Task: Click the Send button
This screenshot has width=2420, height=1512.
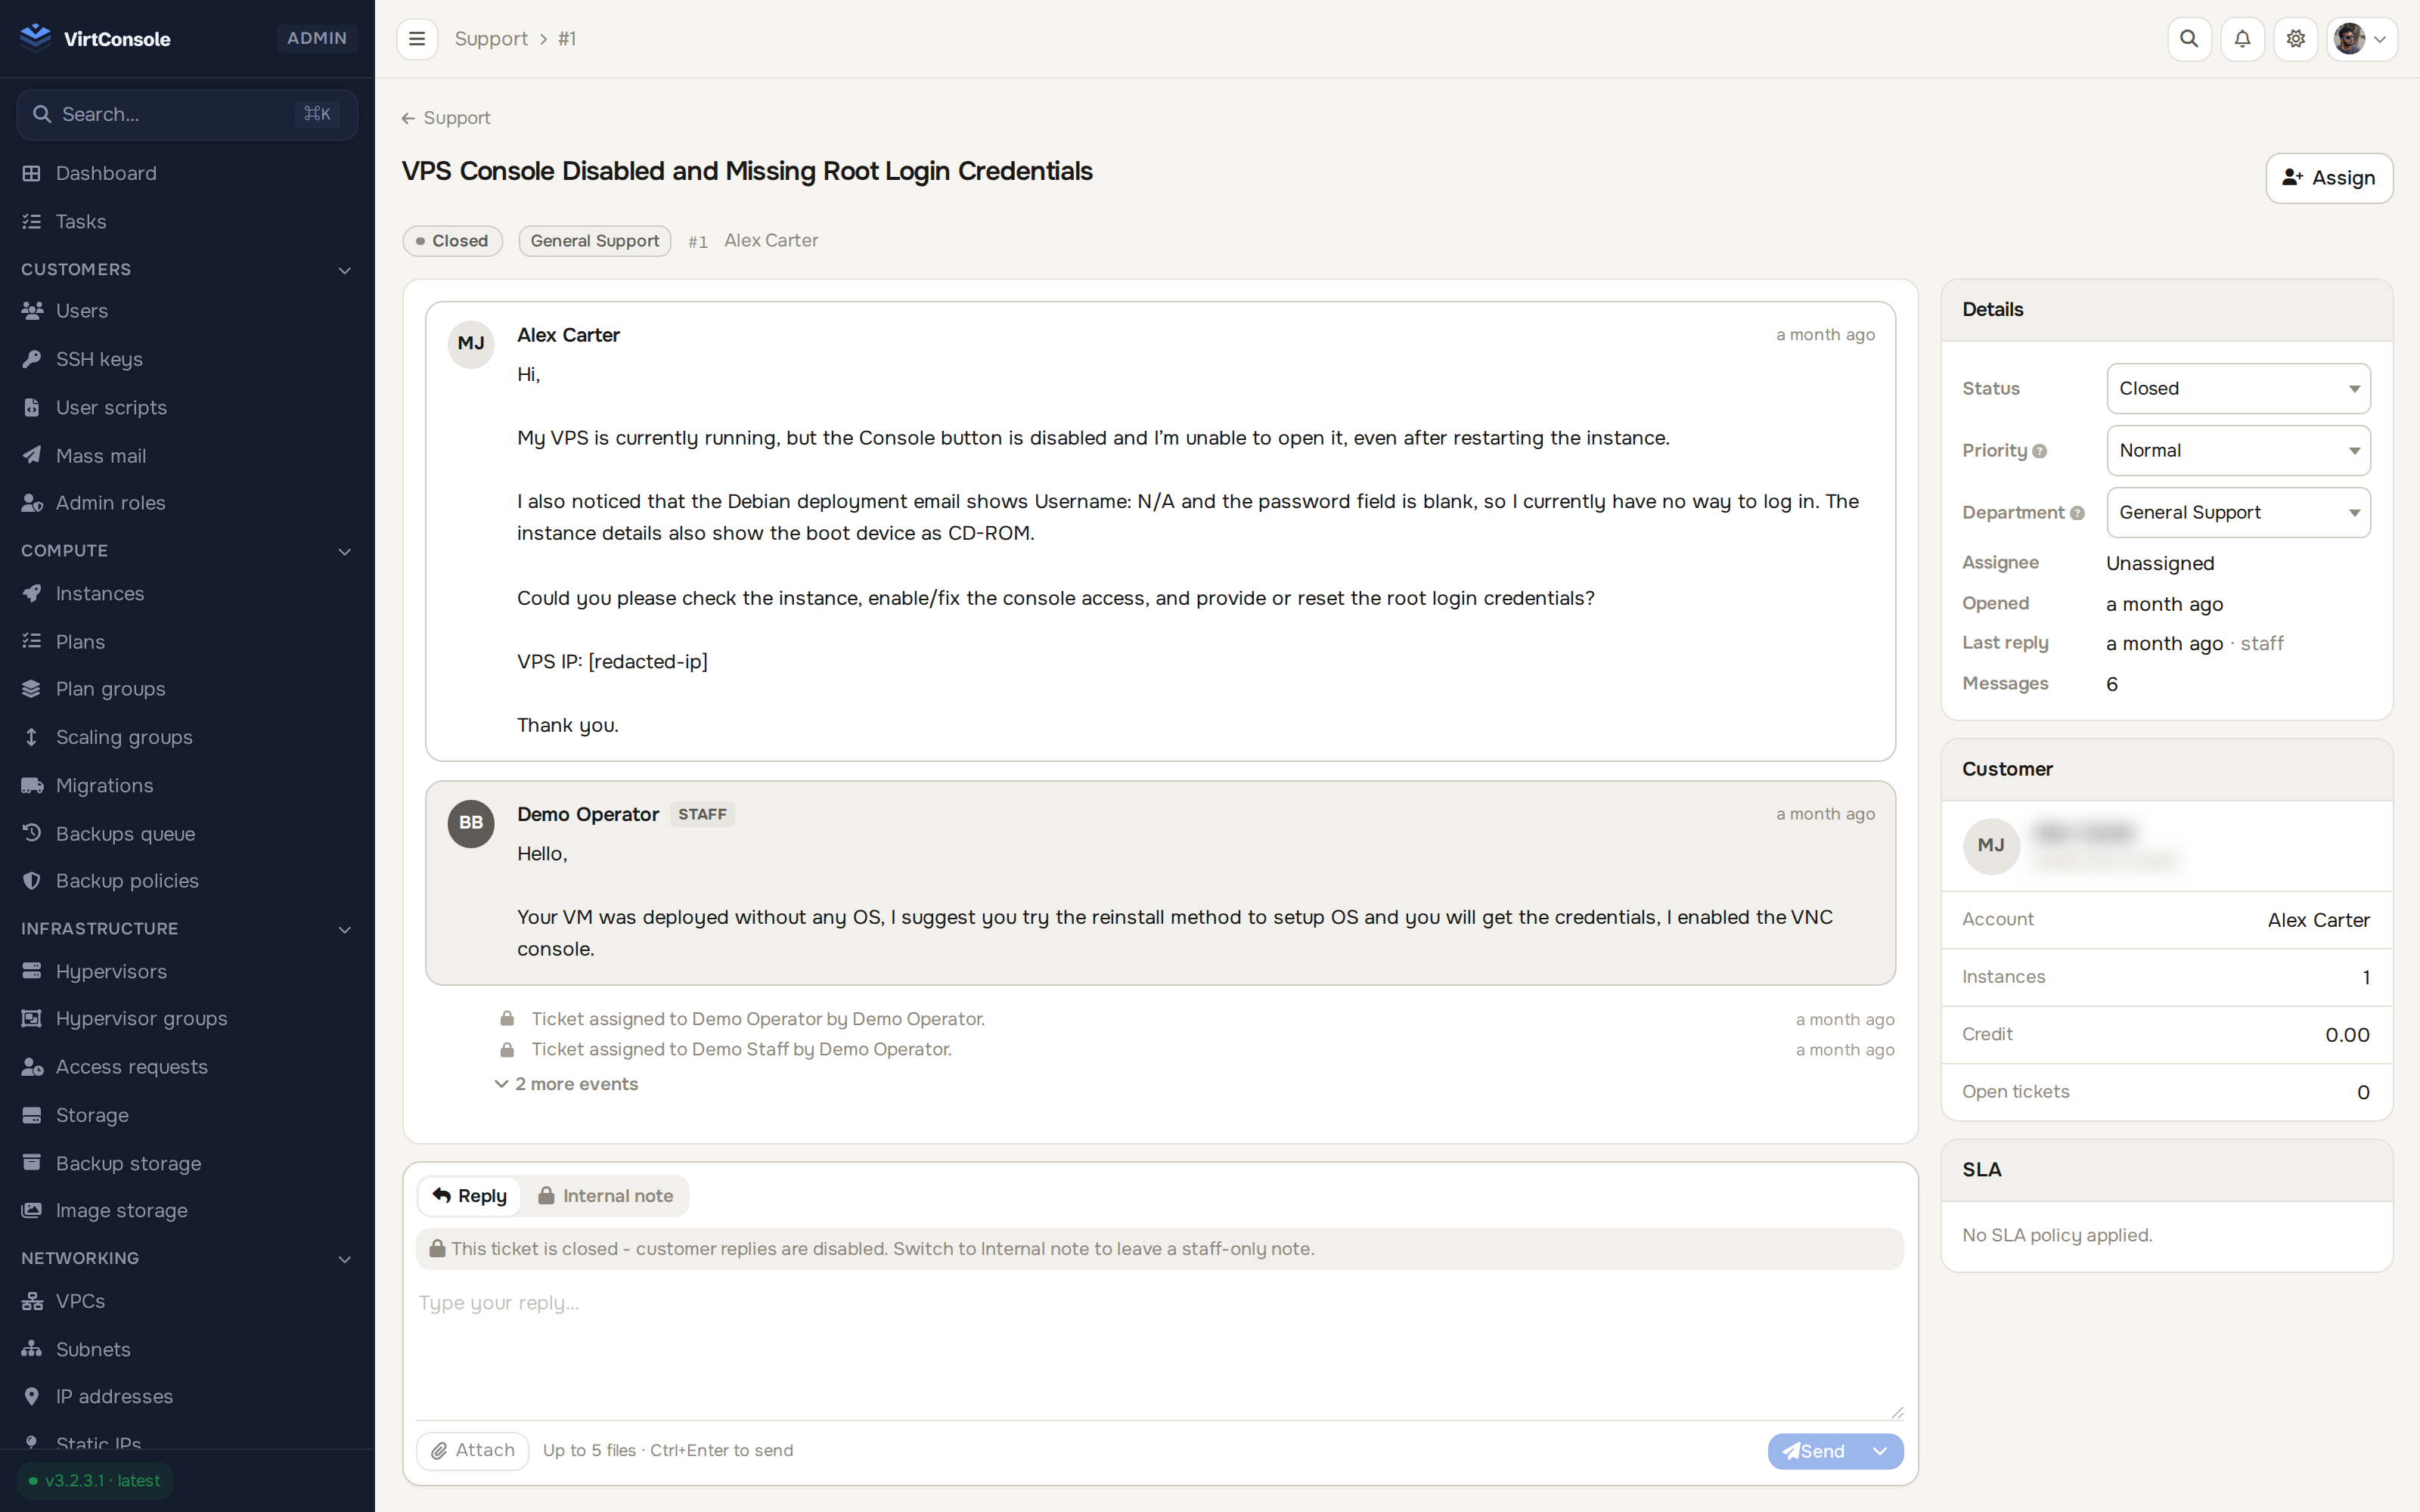Action: pyautogui.click(x=1814, y=1451)
